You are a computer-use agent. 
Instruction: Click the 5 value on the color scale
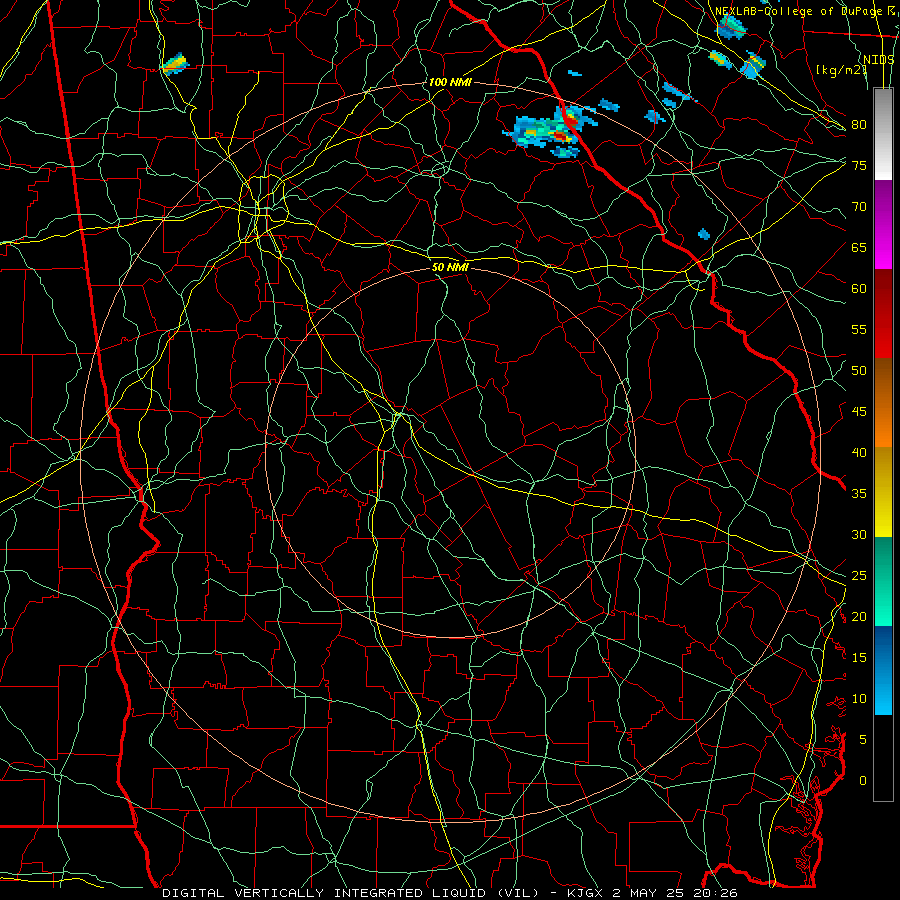[863, 740]
